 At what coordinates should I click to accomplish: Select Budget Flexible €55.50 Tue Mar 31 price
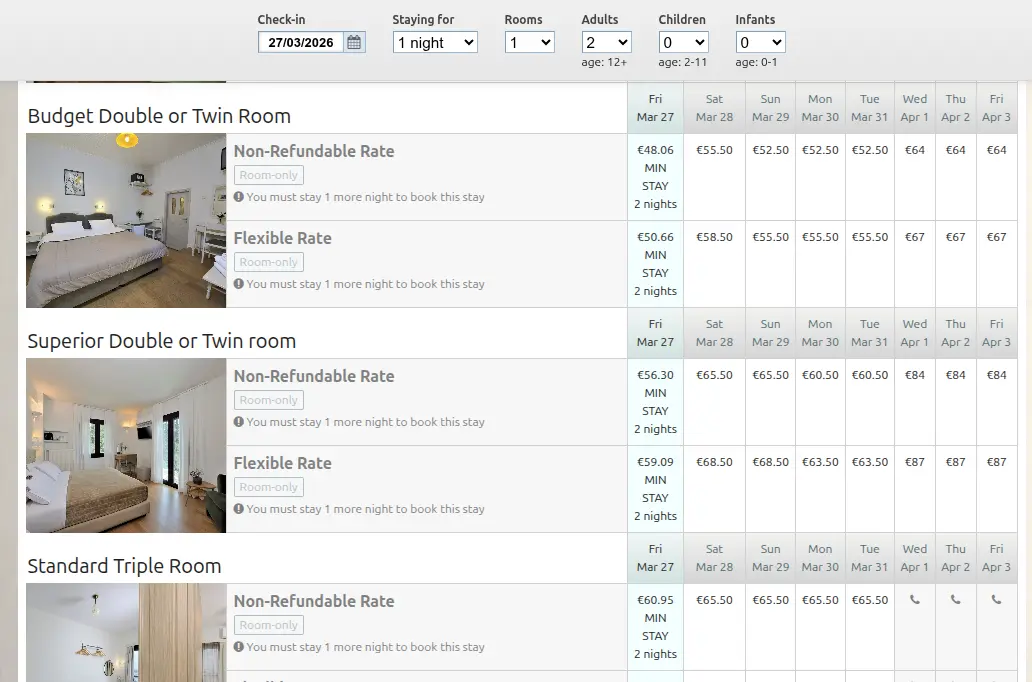click(869, 237)
